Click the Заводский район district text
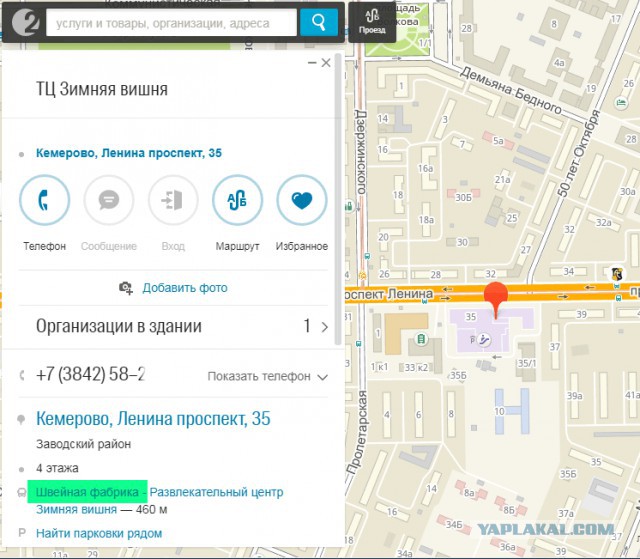640x559 pixels. [83, 444]
